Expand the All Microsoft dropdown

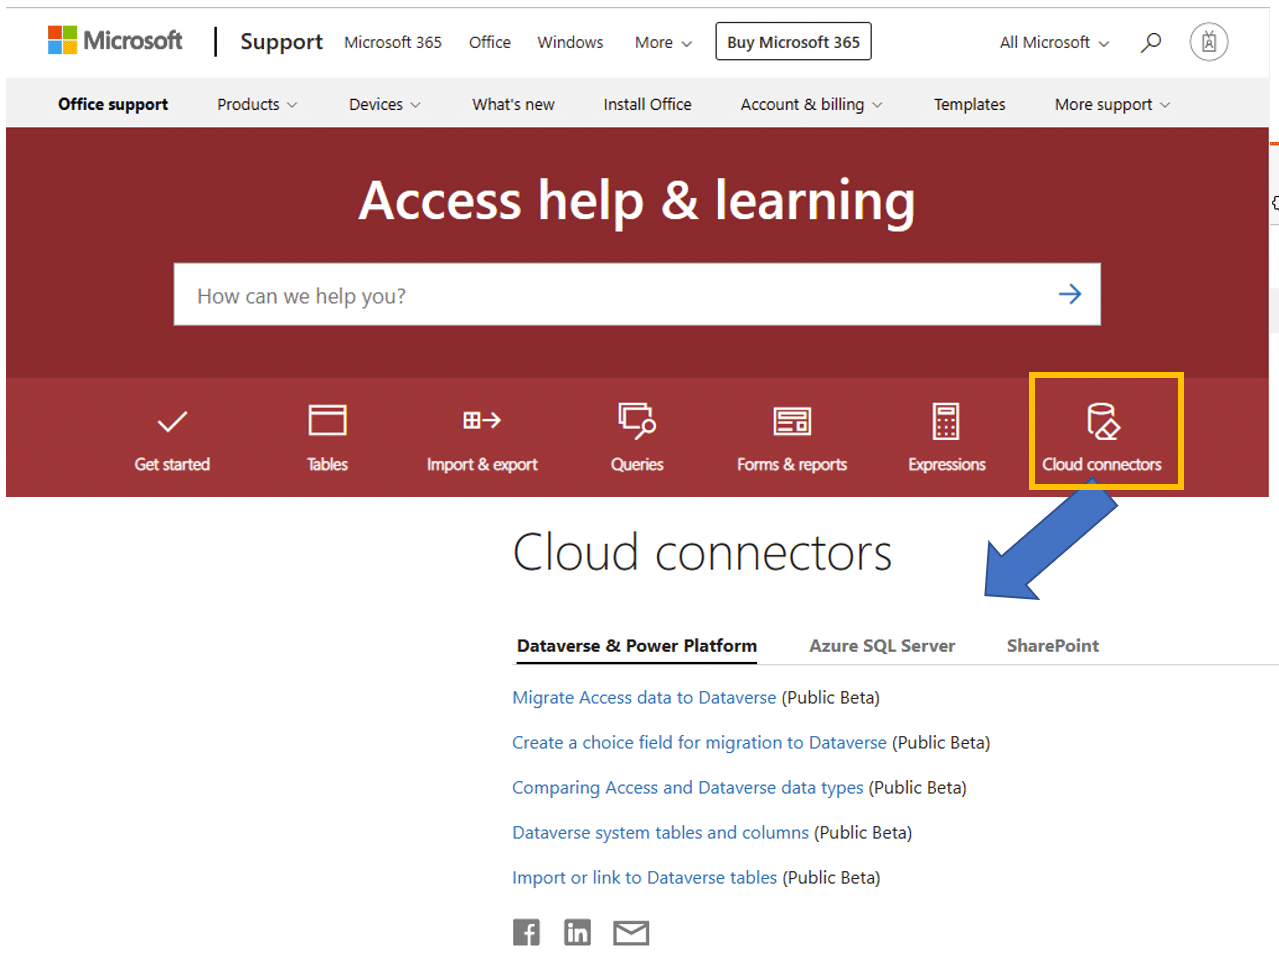pos(1054,42)
